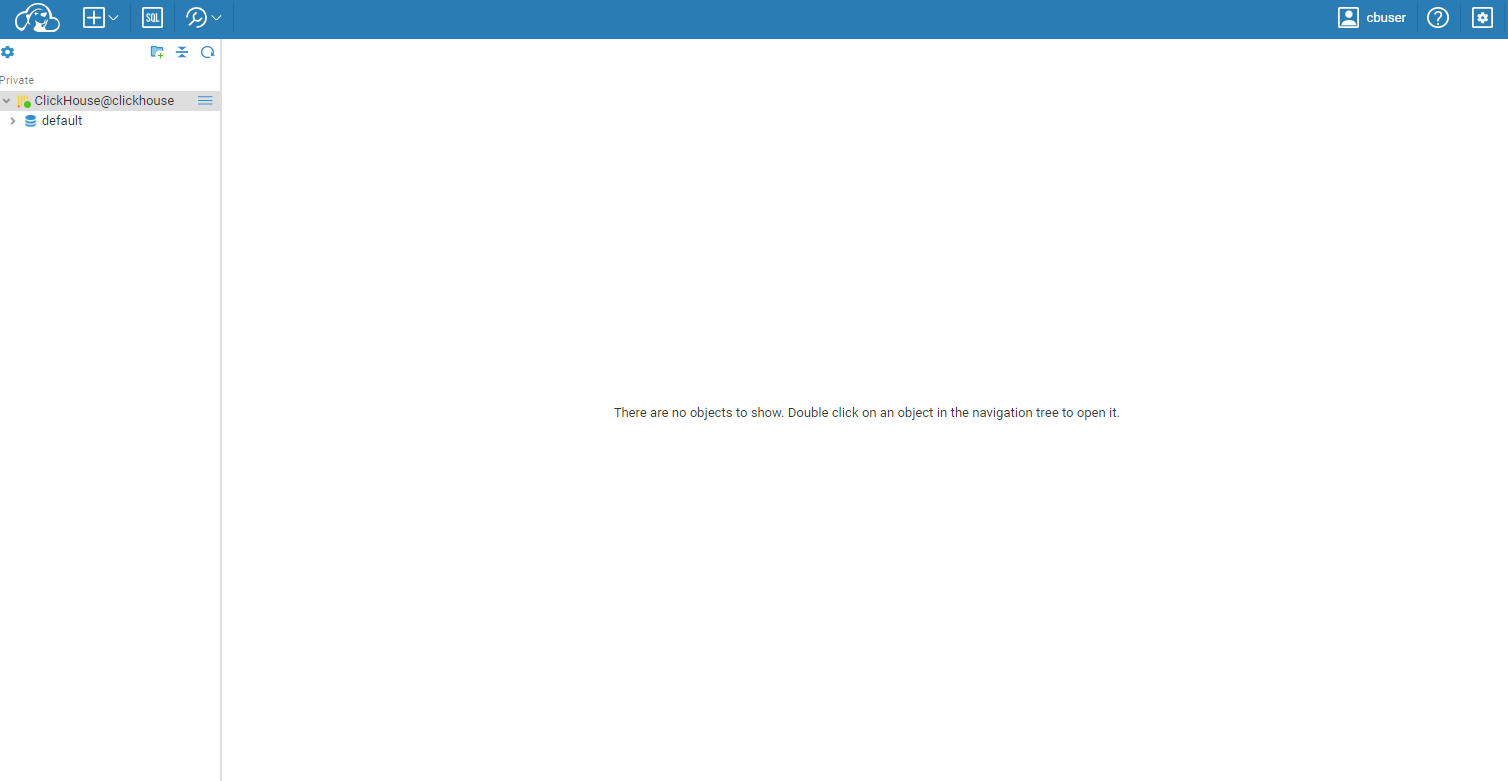The height and width of the screenshot is (781, 1508).
Task: Select the ClickHouse@clickhouse connection
Action: pos(104,101)
